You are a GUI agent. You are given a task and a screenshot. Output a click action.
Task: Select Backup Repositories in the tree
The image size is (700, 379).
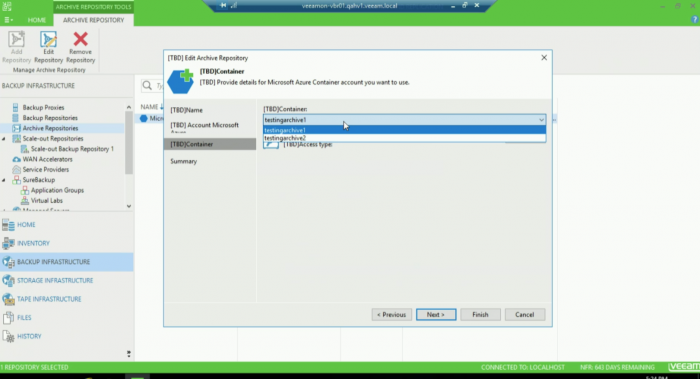pos(50,118)
